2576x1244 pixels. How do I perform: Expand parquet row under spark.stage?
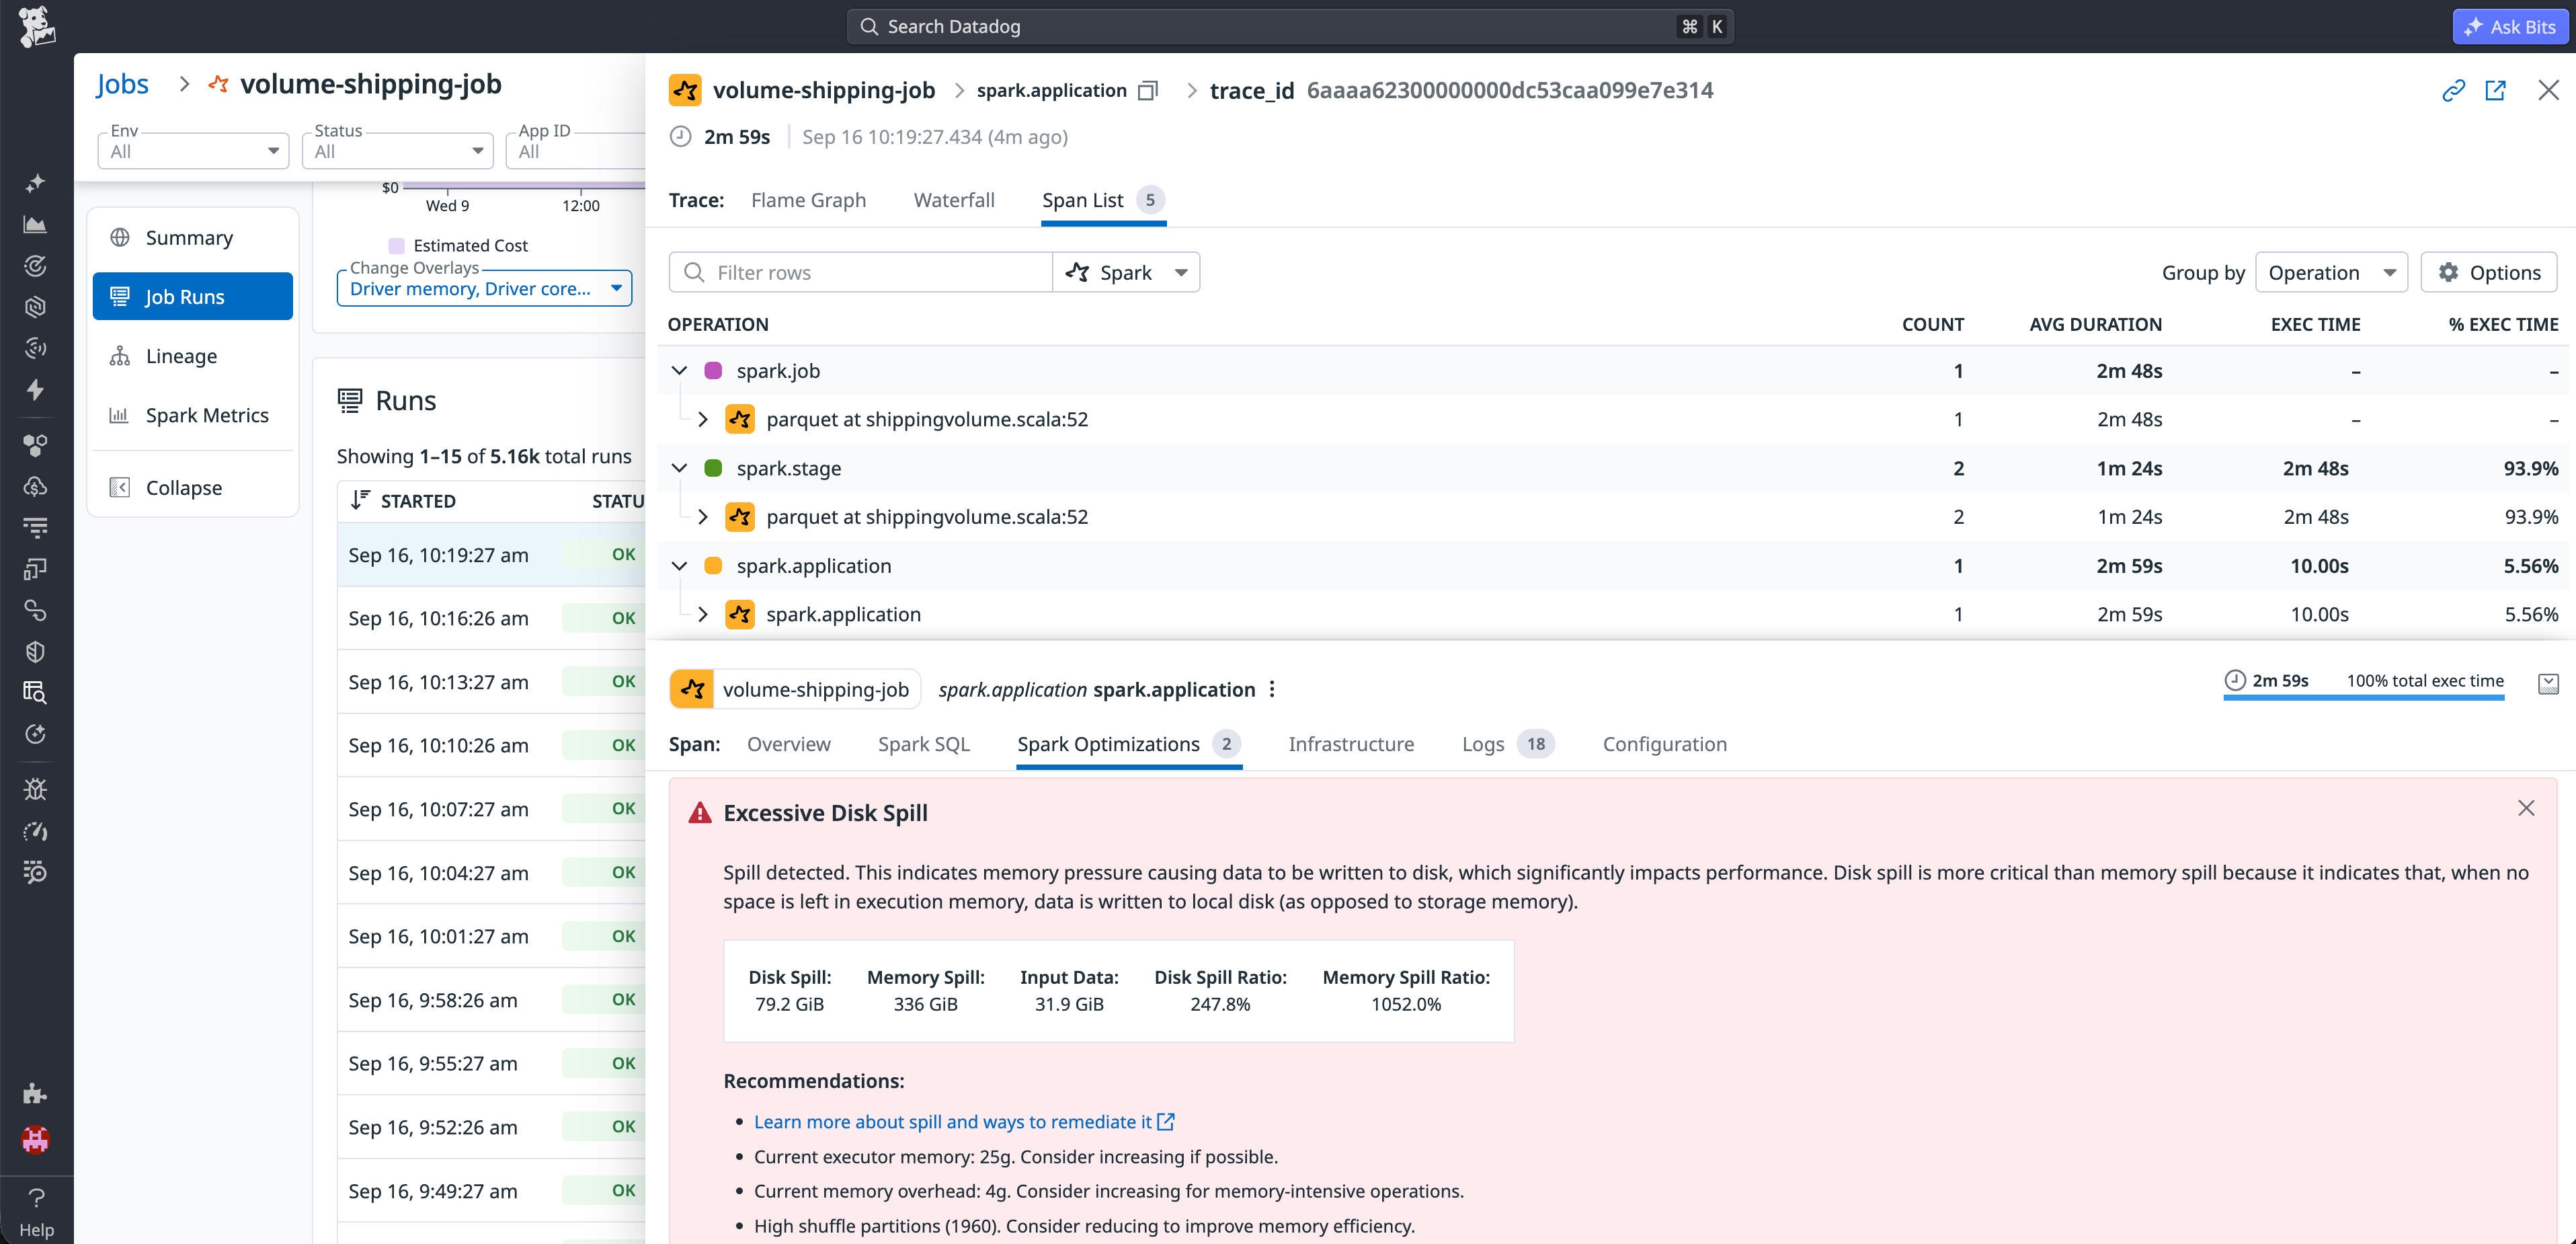(703, 517)
